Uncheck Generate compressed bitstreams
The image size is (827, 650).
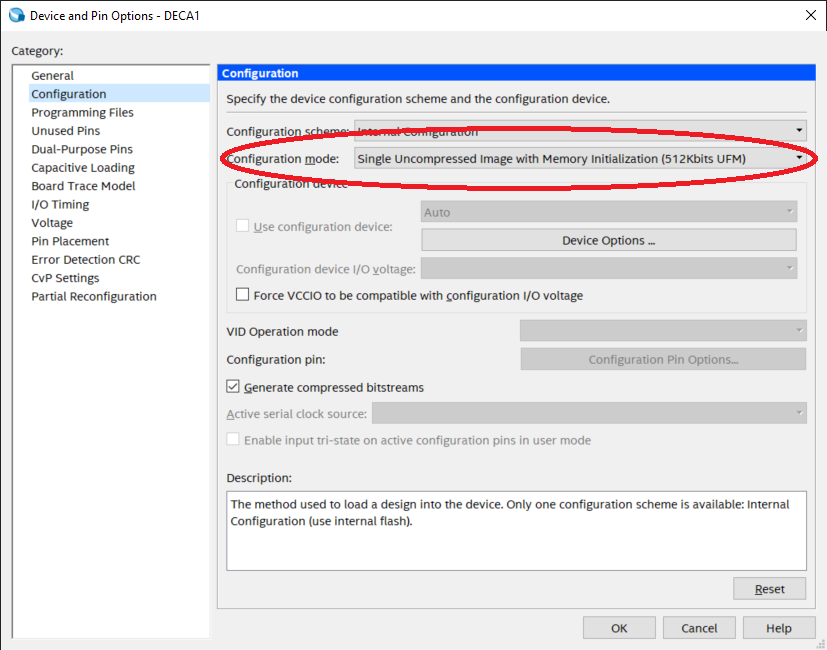click(x=234, y=387)
